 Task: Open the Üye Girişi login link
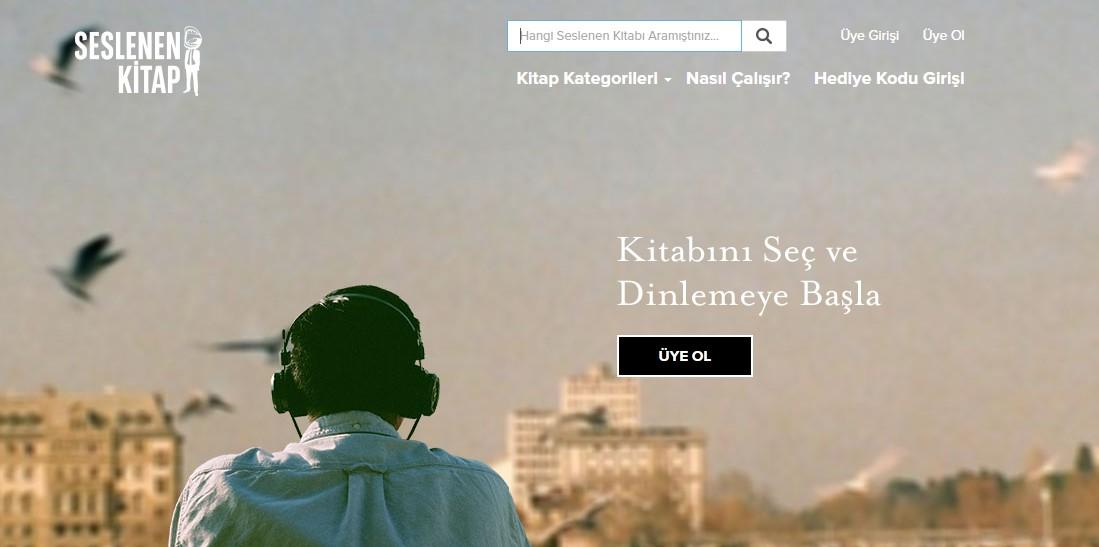tap(869, 36)
